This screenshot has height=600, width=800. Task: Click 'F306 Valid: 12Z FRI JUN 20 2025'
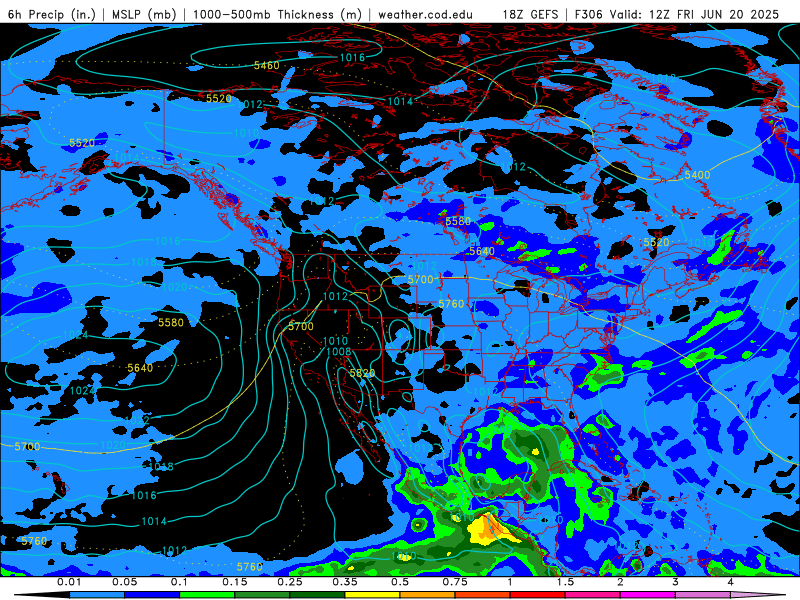677,14
